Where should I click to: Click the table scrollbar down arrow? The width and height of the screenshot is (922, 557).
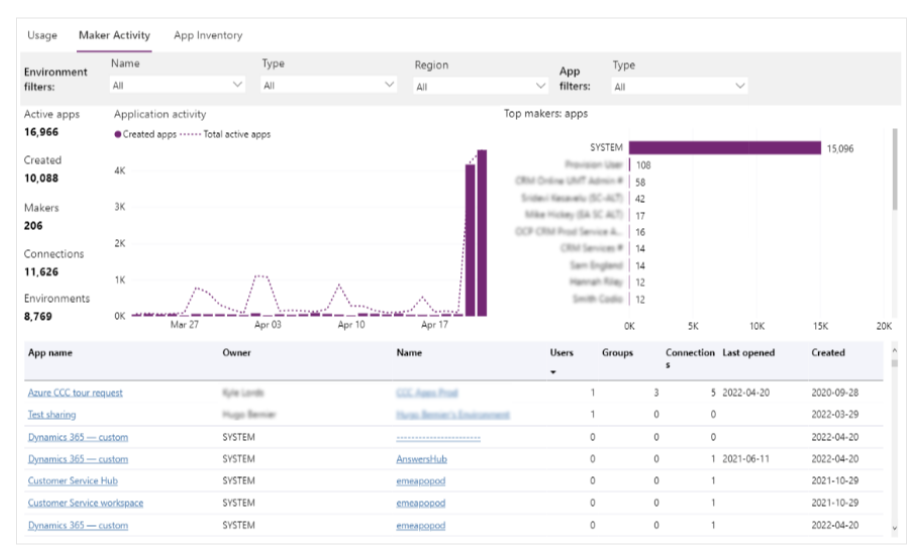893,527
